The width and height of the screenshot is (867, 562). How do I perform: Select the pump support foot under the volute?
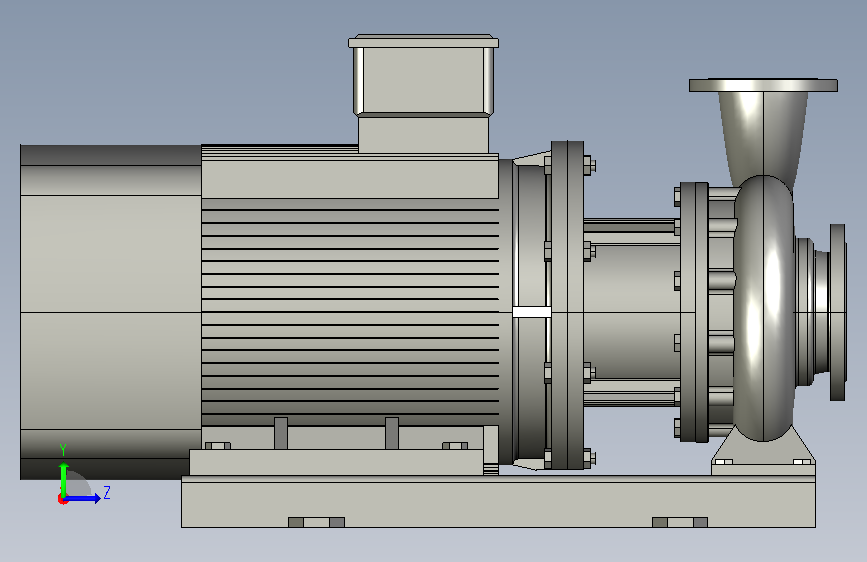point(763,452)
